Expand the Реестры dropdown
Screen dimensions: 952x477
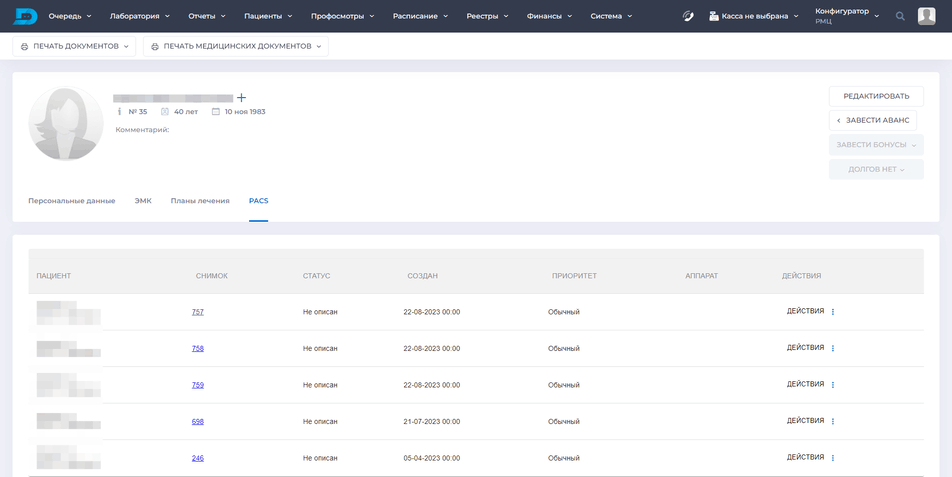tap(488, 16)
